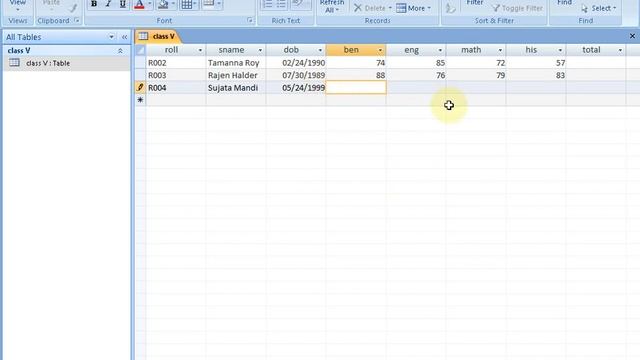
Task: Open the Clipboard group dialog launcher
Action: 77,20
